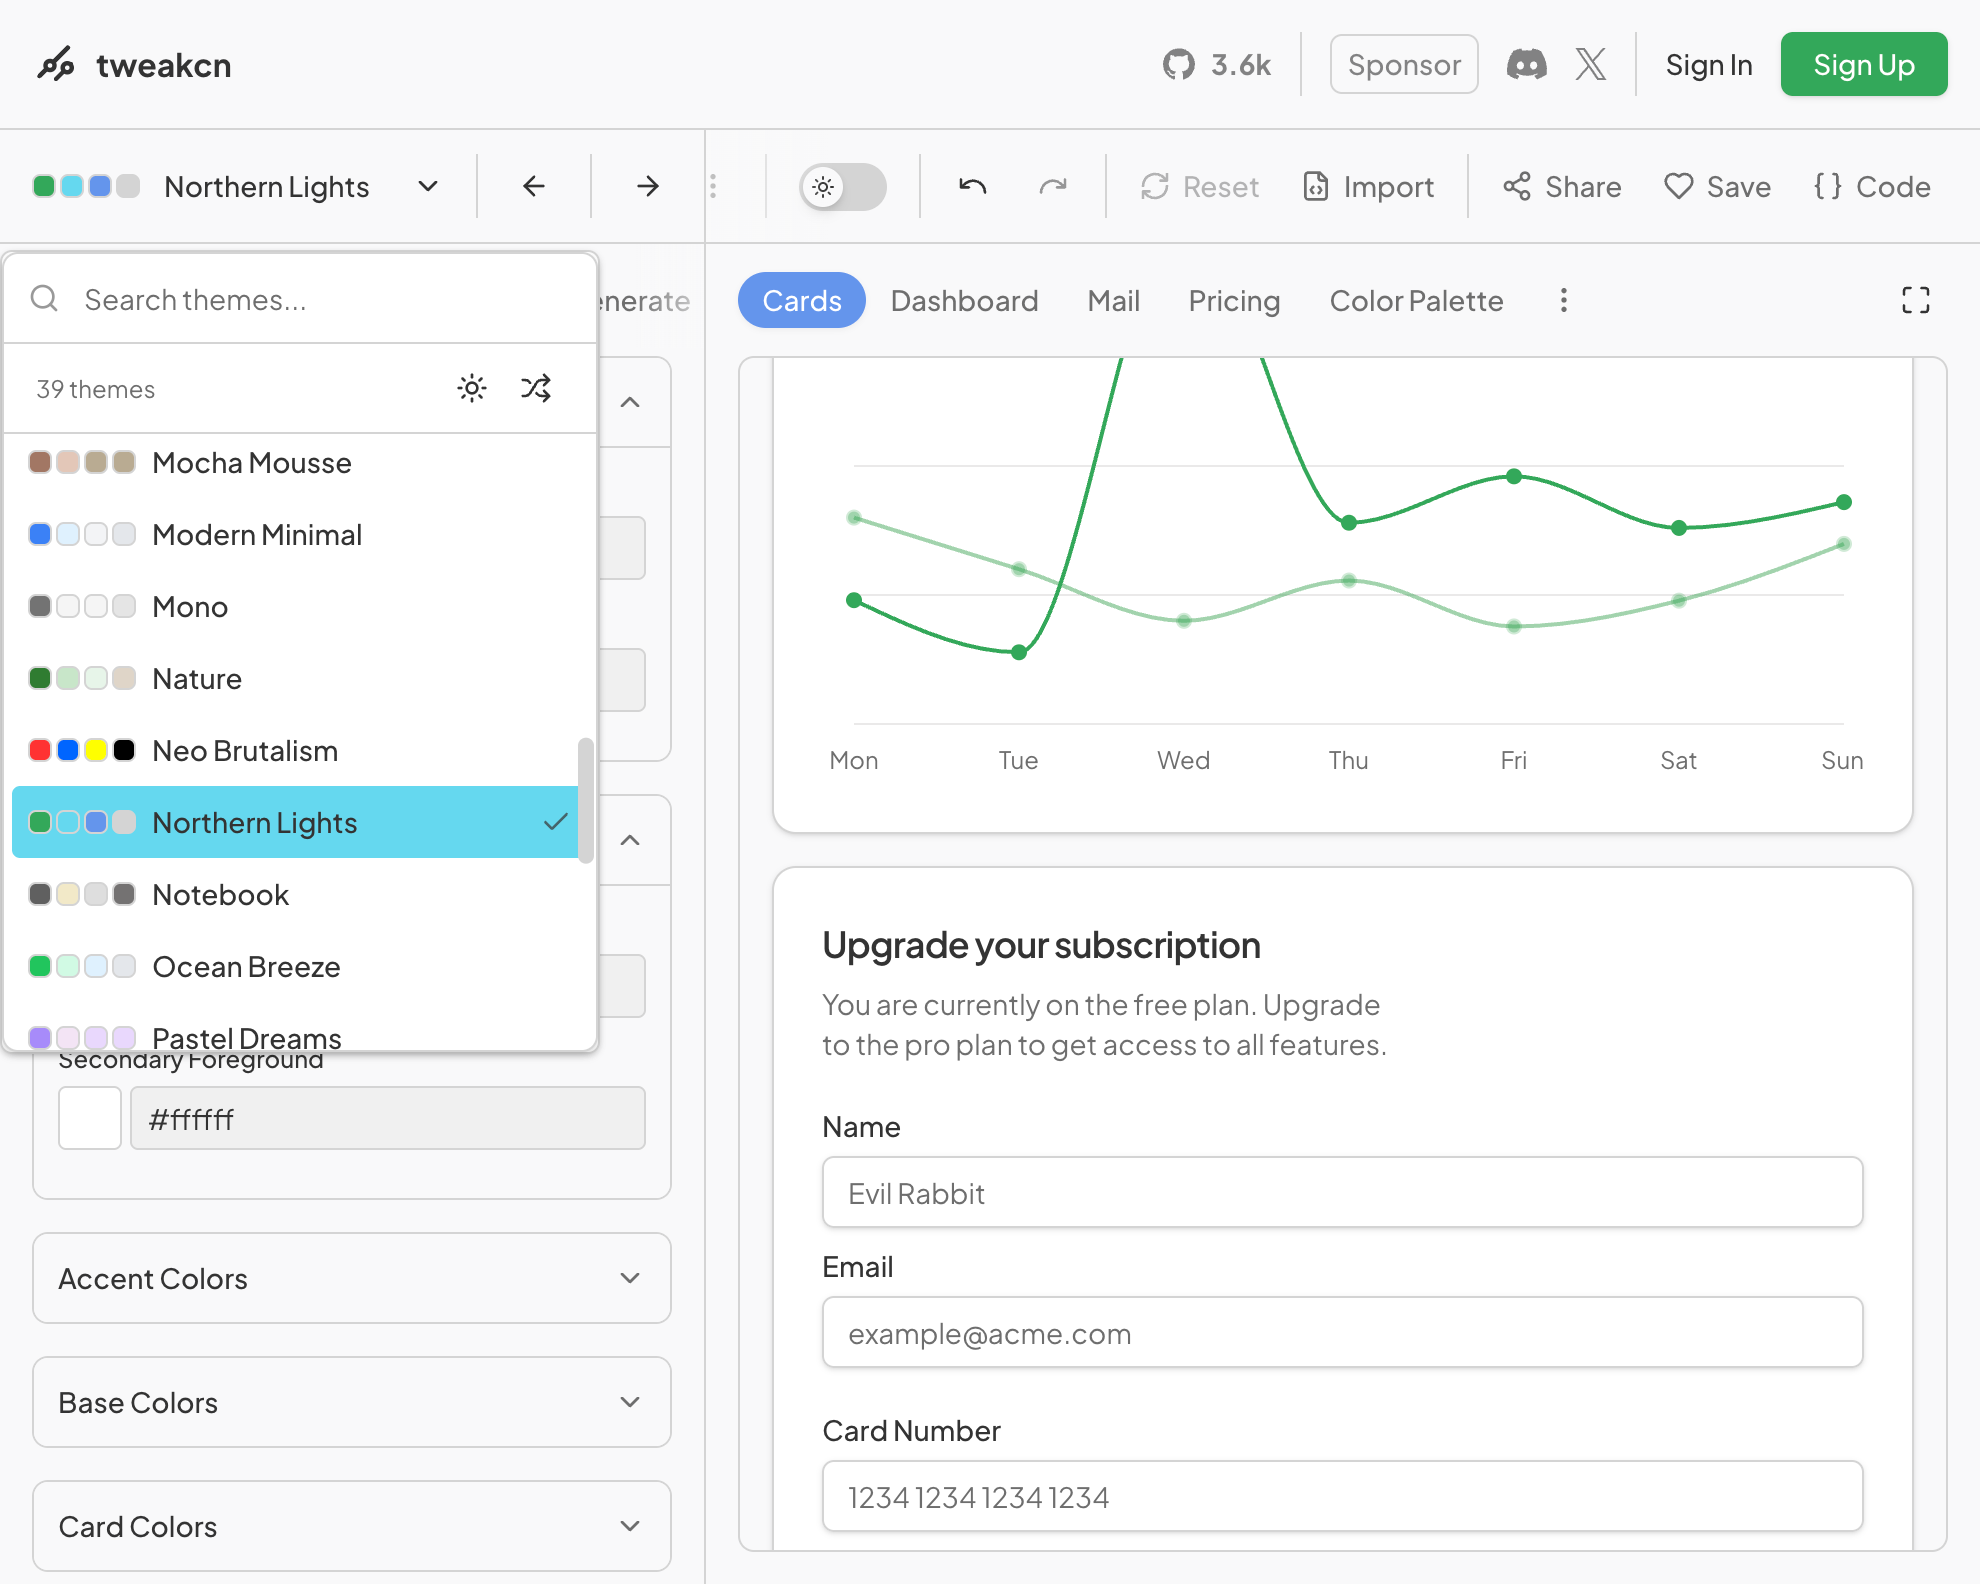This screenshot has height=1584, width=1980.
Task: Open the X (Twitter) profile icon
Action: click(x=1590, y=65)
